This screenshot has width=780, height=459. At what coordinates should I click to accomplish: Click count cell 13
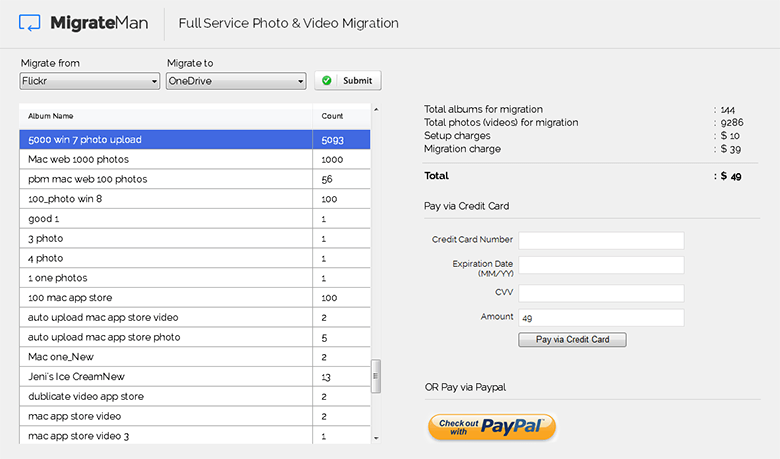coord(342,376)
